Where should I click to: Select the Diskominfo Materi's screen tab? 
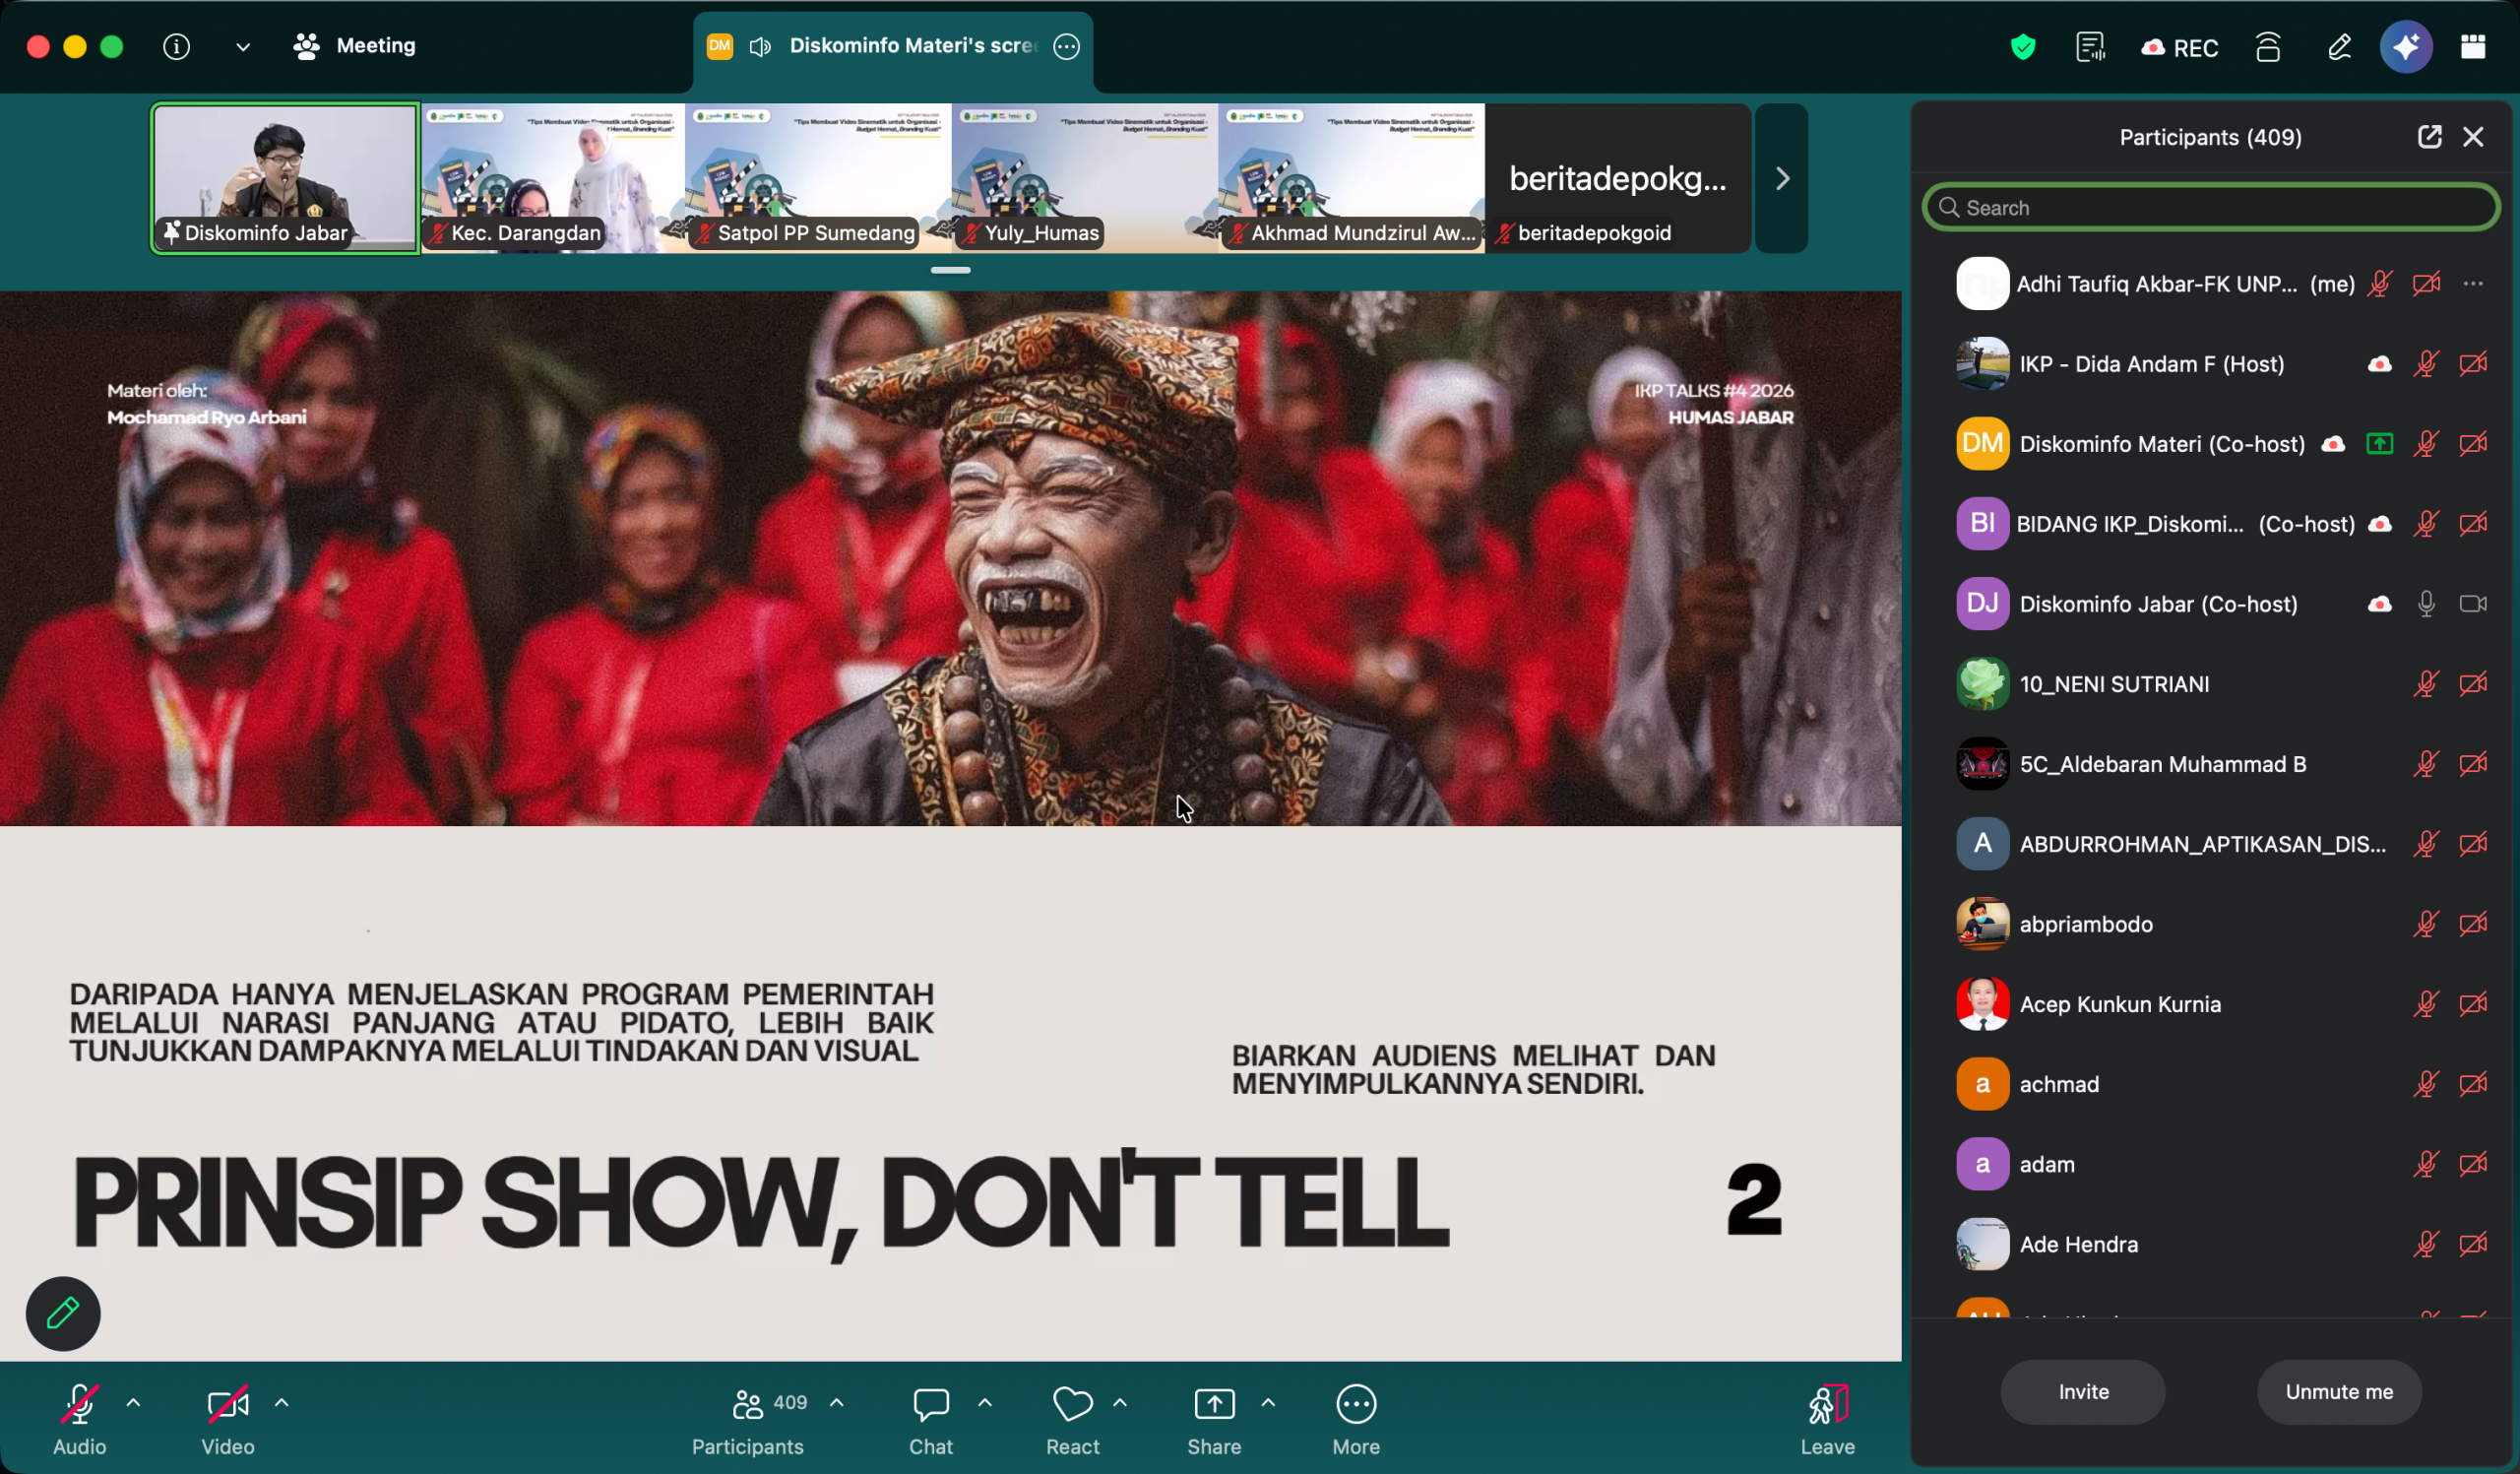pos(911,46)
